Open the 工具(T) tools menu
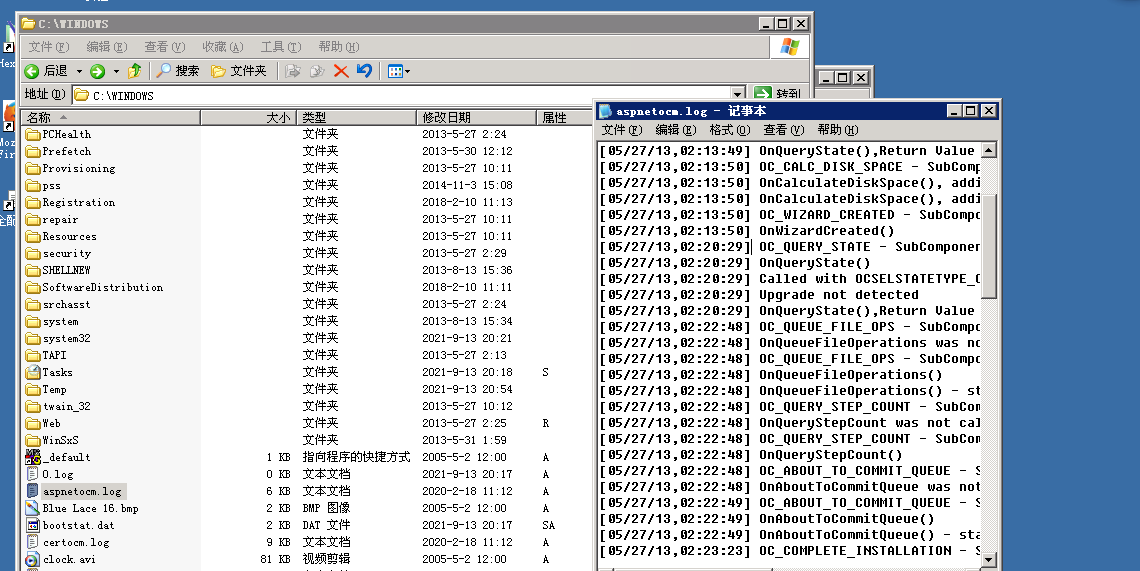 (x=281, y=47)
